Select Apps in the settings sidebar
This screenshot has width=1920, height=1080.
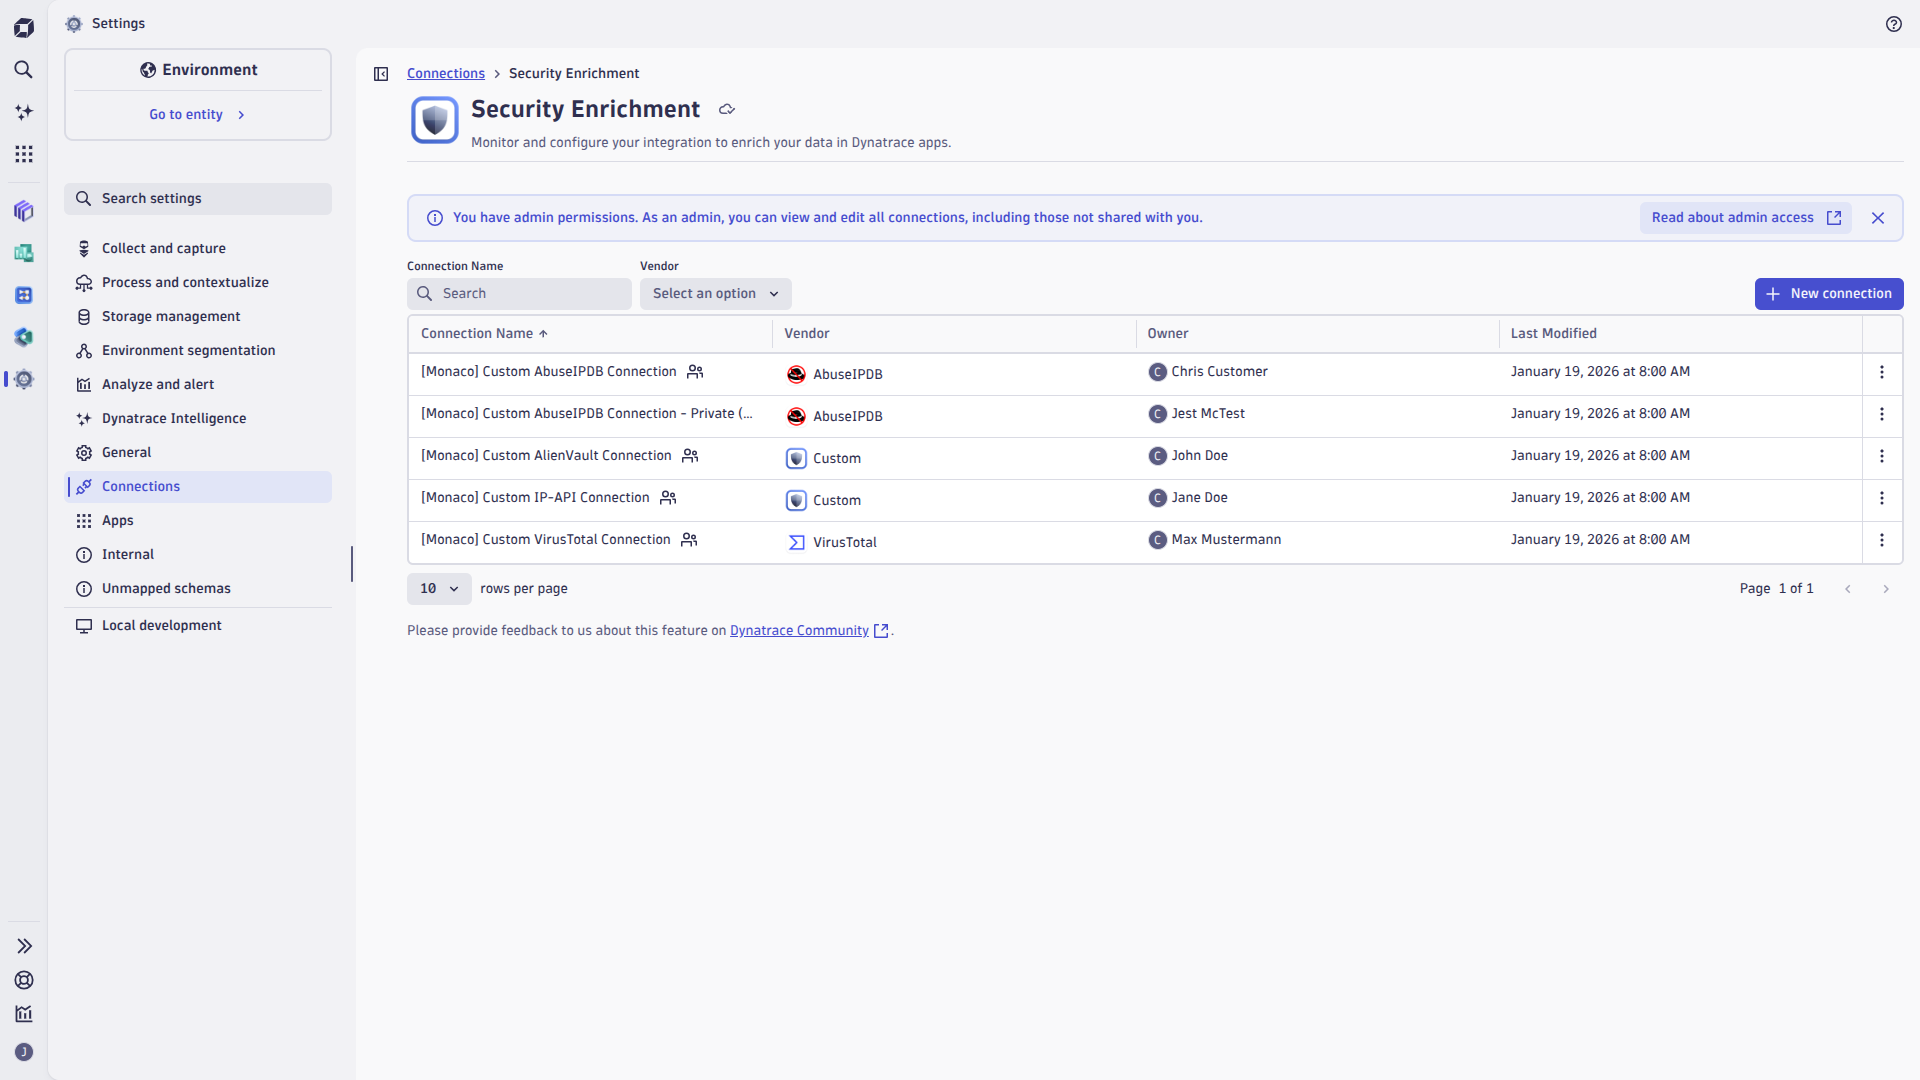tap(117, 520)
